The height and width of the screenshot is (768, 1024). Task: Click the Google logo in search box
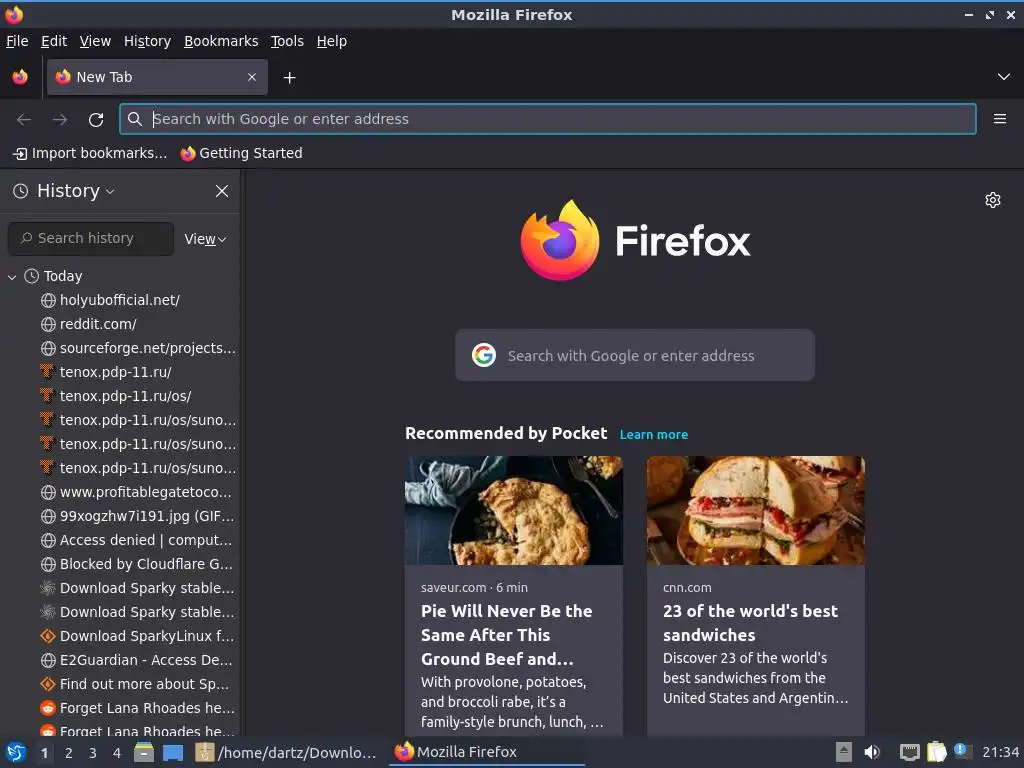483,355
